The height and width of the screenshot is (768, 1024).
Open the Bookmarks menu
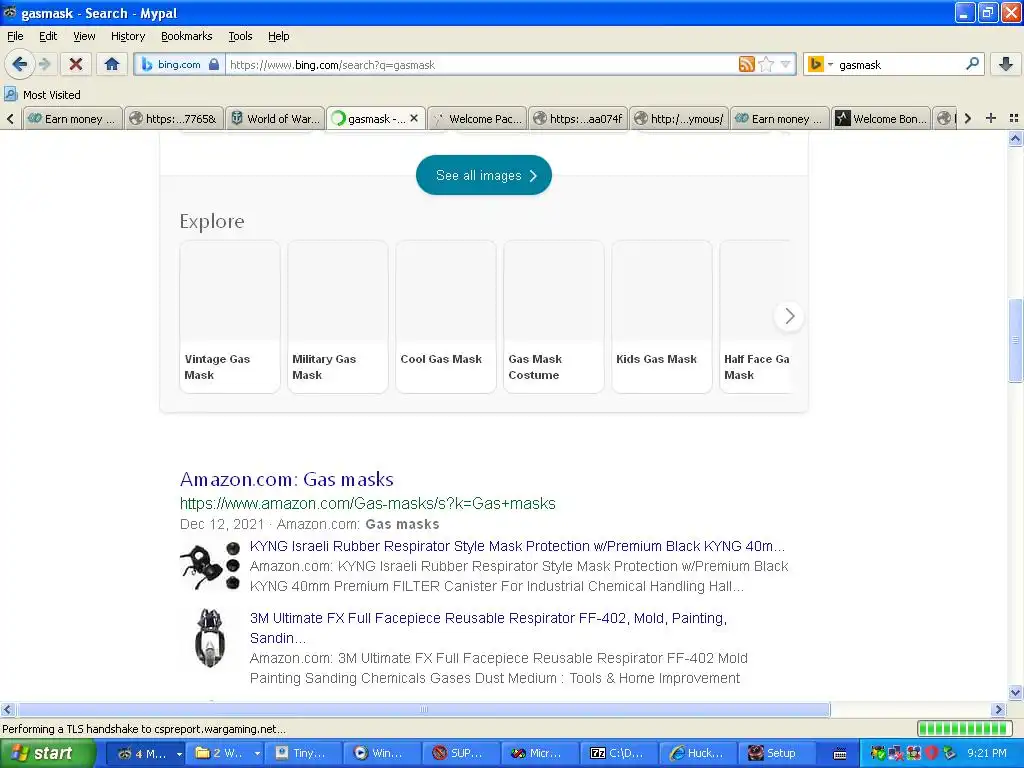tap(186, 36)
